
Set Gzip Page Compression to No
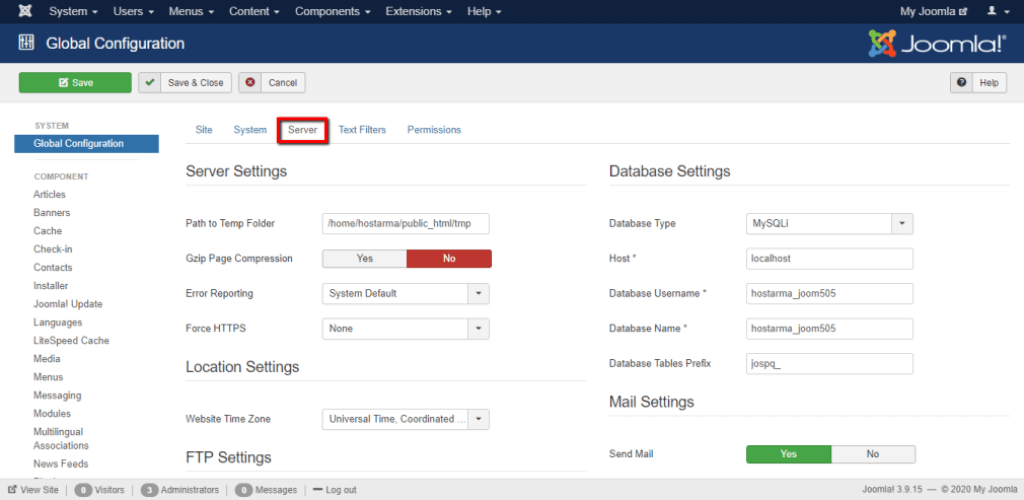click(449, 258)
